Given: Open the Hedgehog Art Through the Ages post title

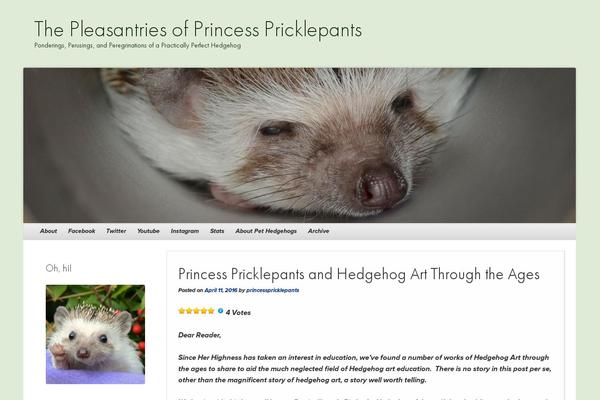Looking at the screenshot, I should pyautogui.click(x=359, y=274).
